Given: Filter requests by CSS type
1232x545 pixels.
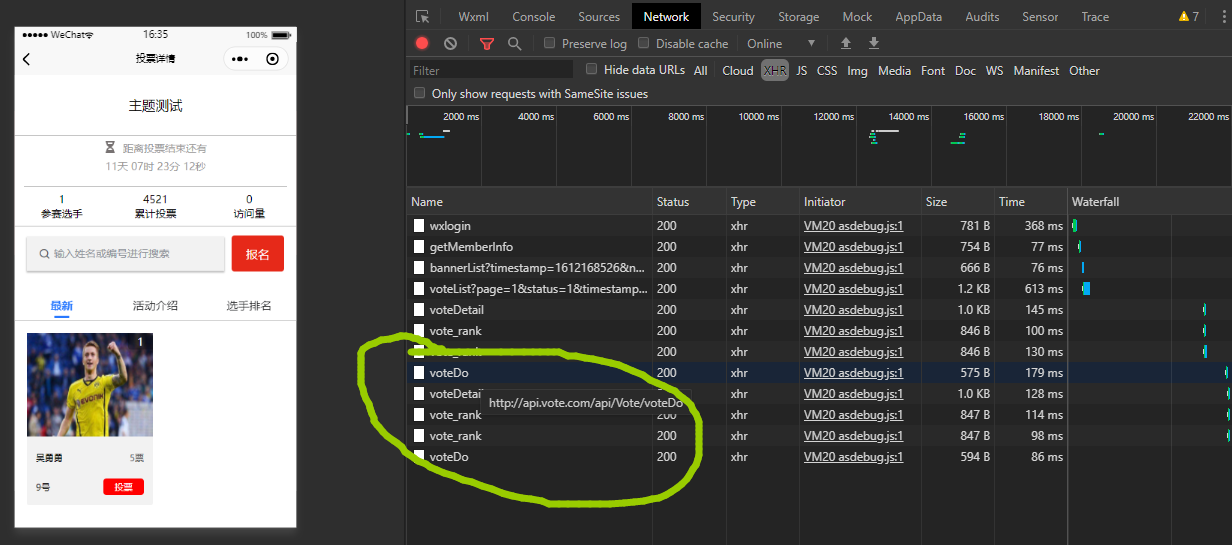Looking at the screenshot, I should point(827,70).
